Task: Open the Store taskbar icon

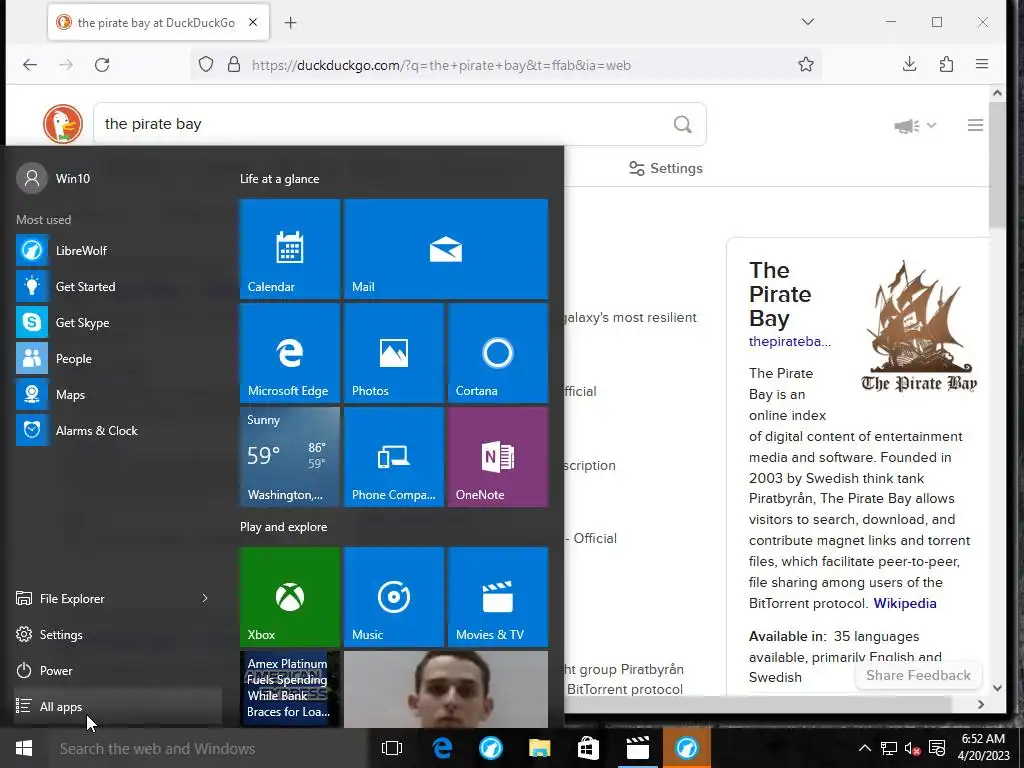Action: coord(588,748)
